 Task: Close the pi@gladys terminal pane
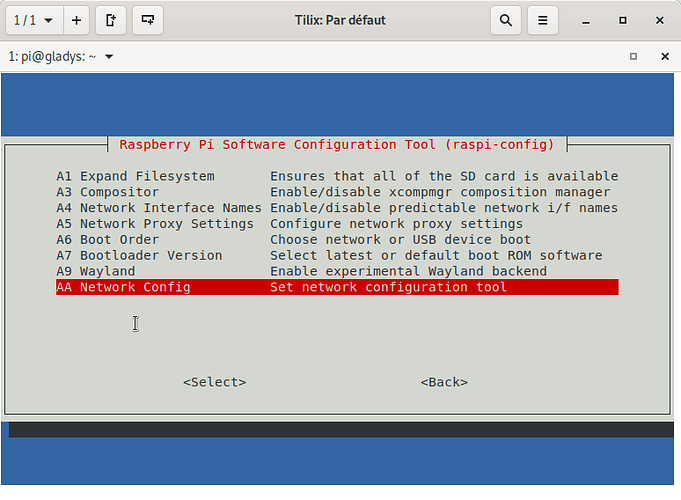[664, 56]
